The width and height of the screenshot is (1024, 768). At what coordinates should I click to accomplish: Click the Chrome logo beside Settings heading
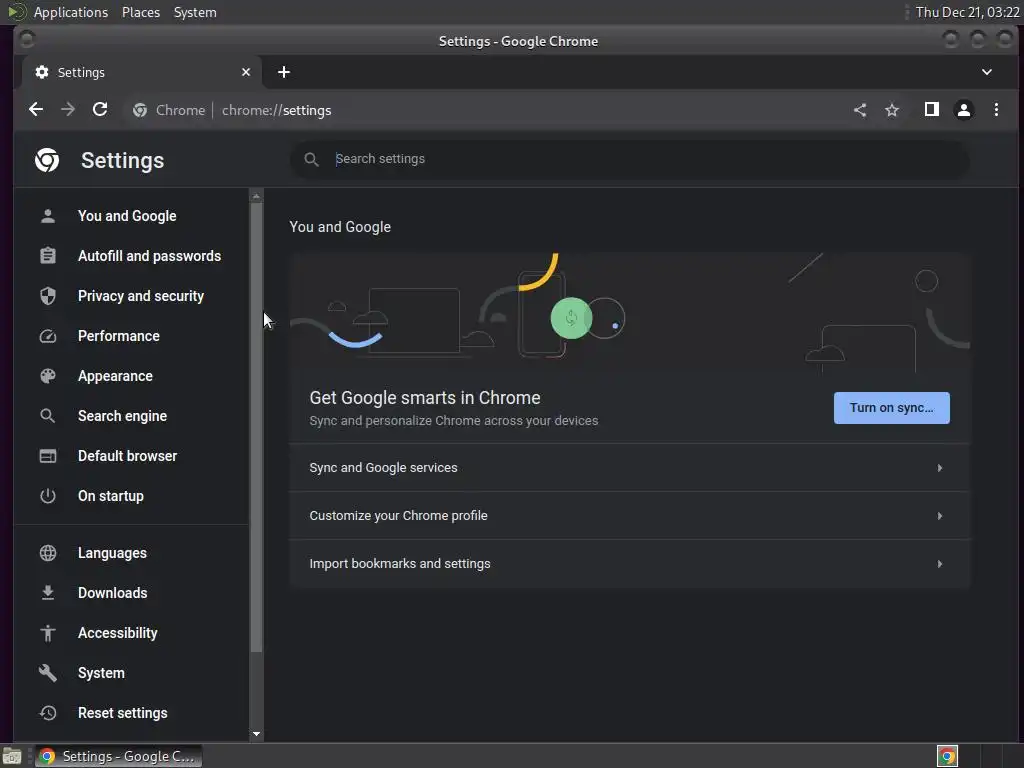[47, 160]
